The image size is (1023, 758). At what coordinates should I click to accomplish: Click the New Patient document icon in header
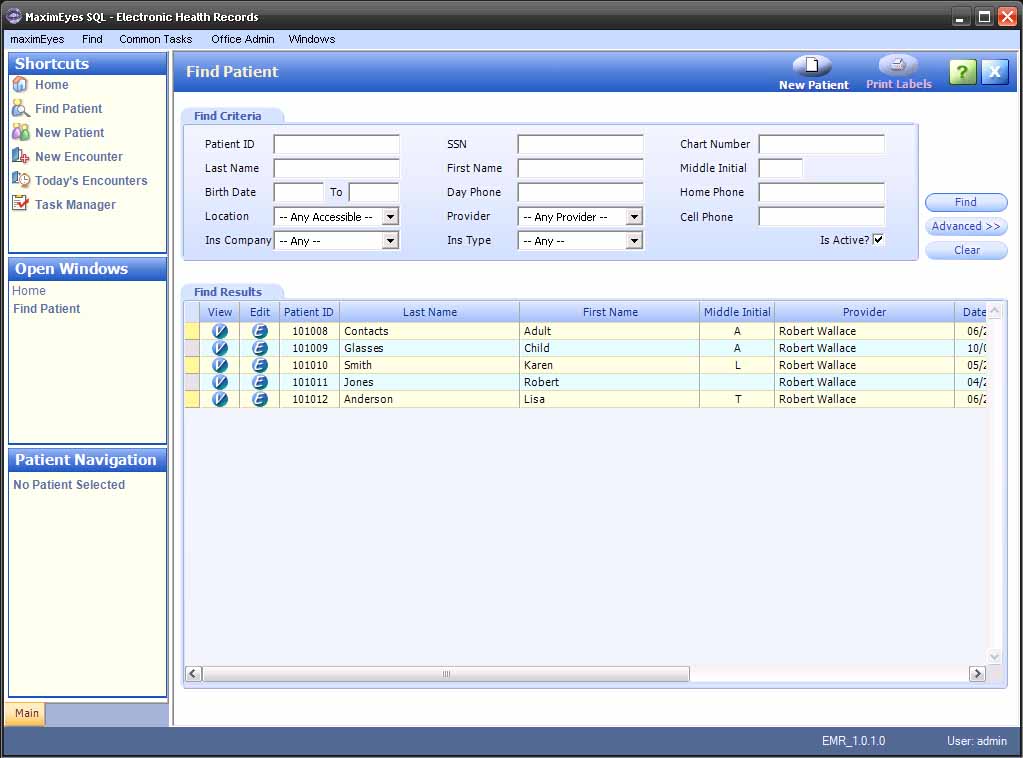coord(812,66)
